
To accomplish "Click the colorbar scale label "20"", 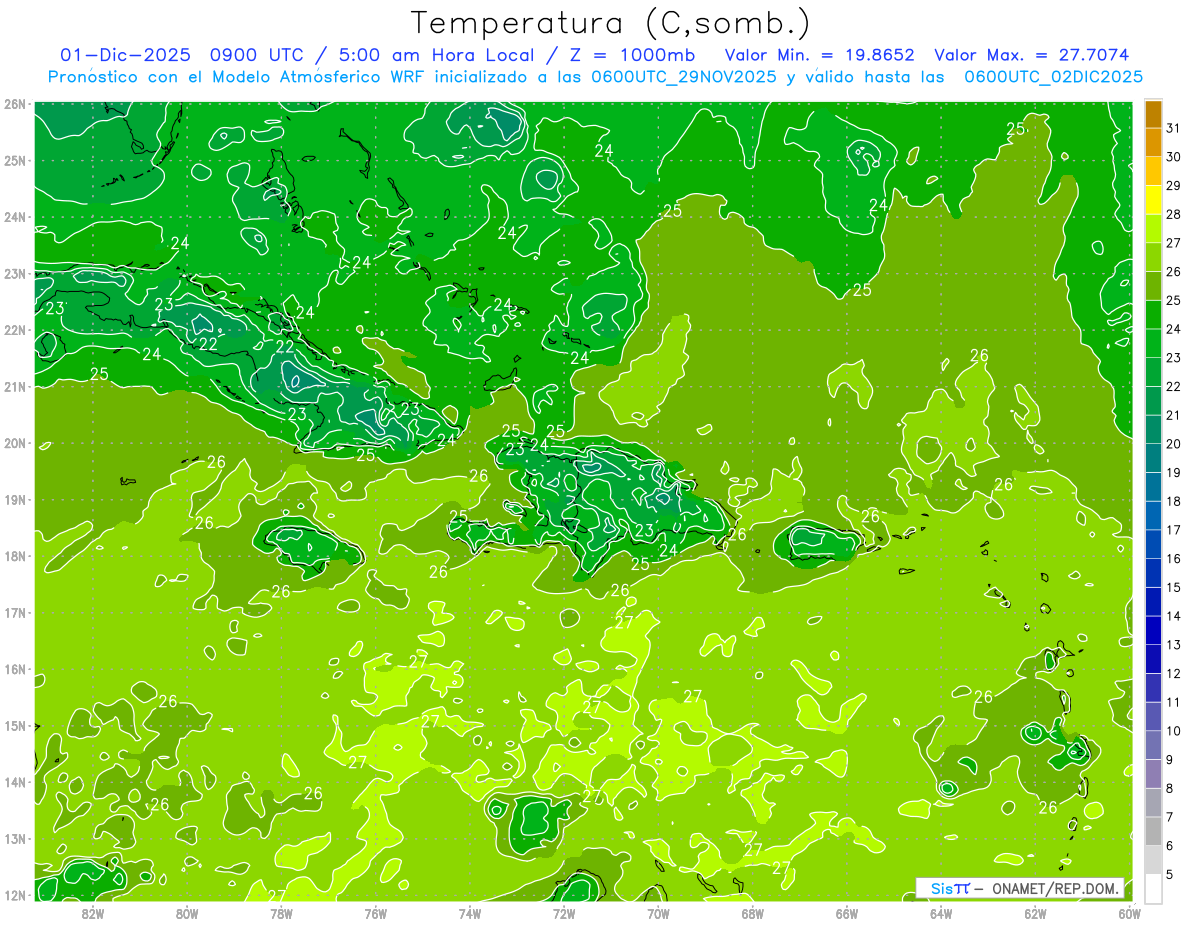I will [x=1173, y=444].
